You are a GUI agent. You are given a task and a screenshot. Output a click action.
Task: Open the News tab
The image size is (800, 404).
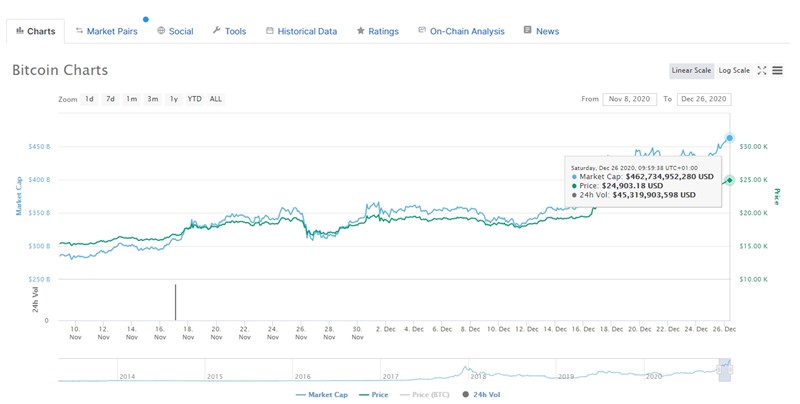coord(541,31)
